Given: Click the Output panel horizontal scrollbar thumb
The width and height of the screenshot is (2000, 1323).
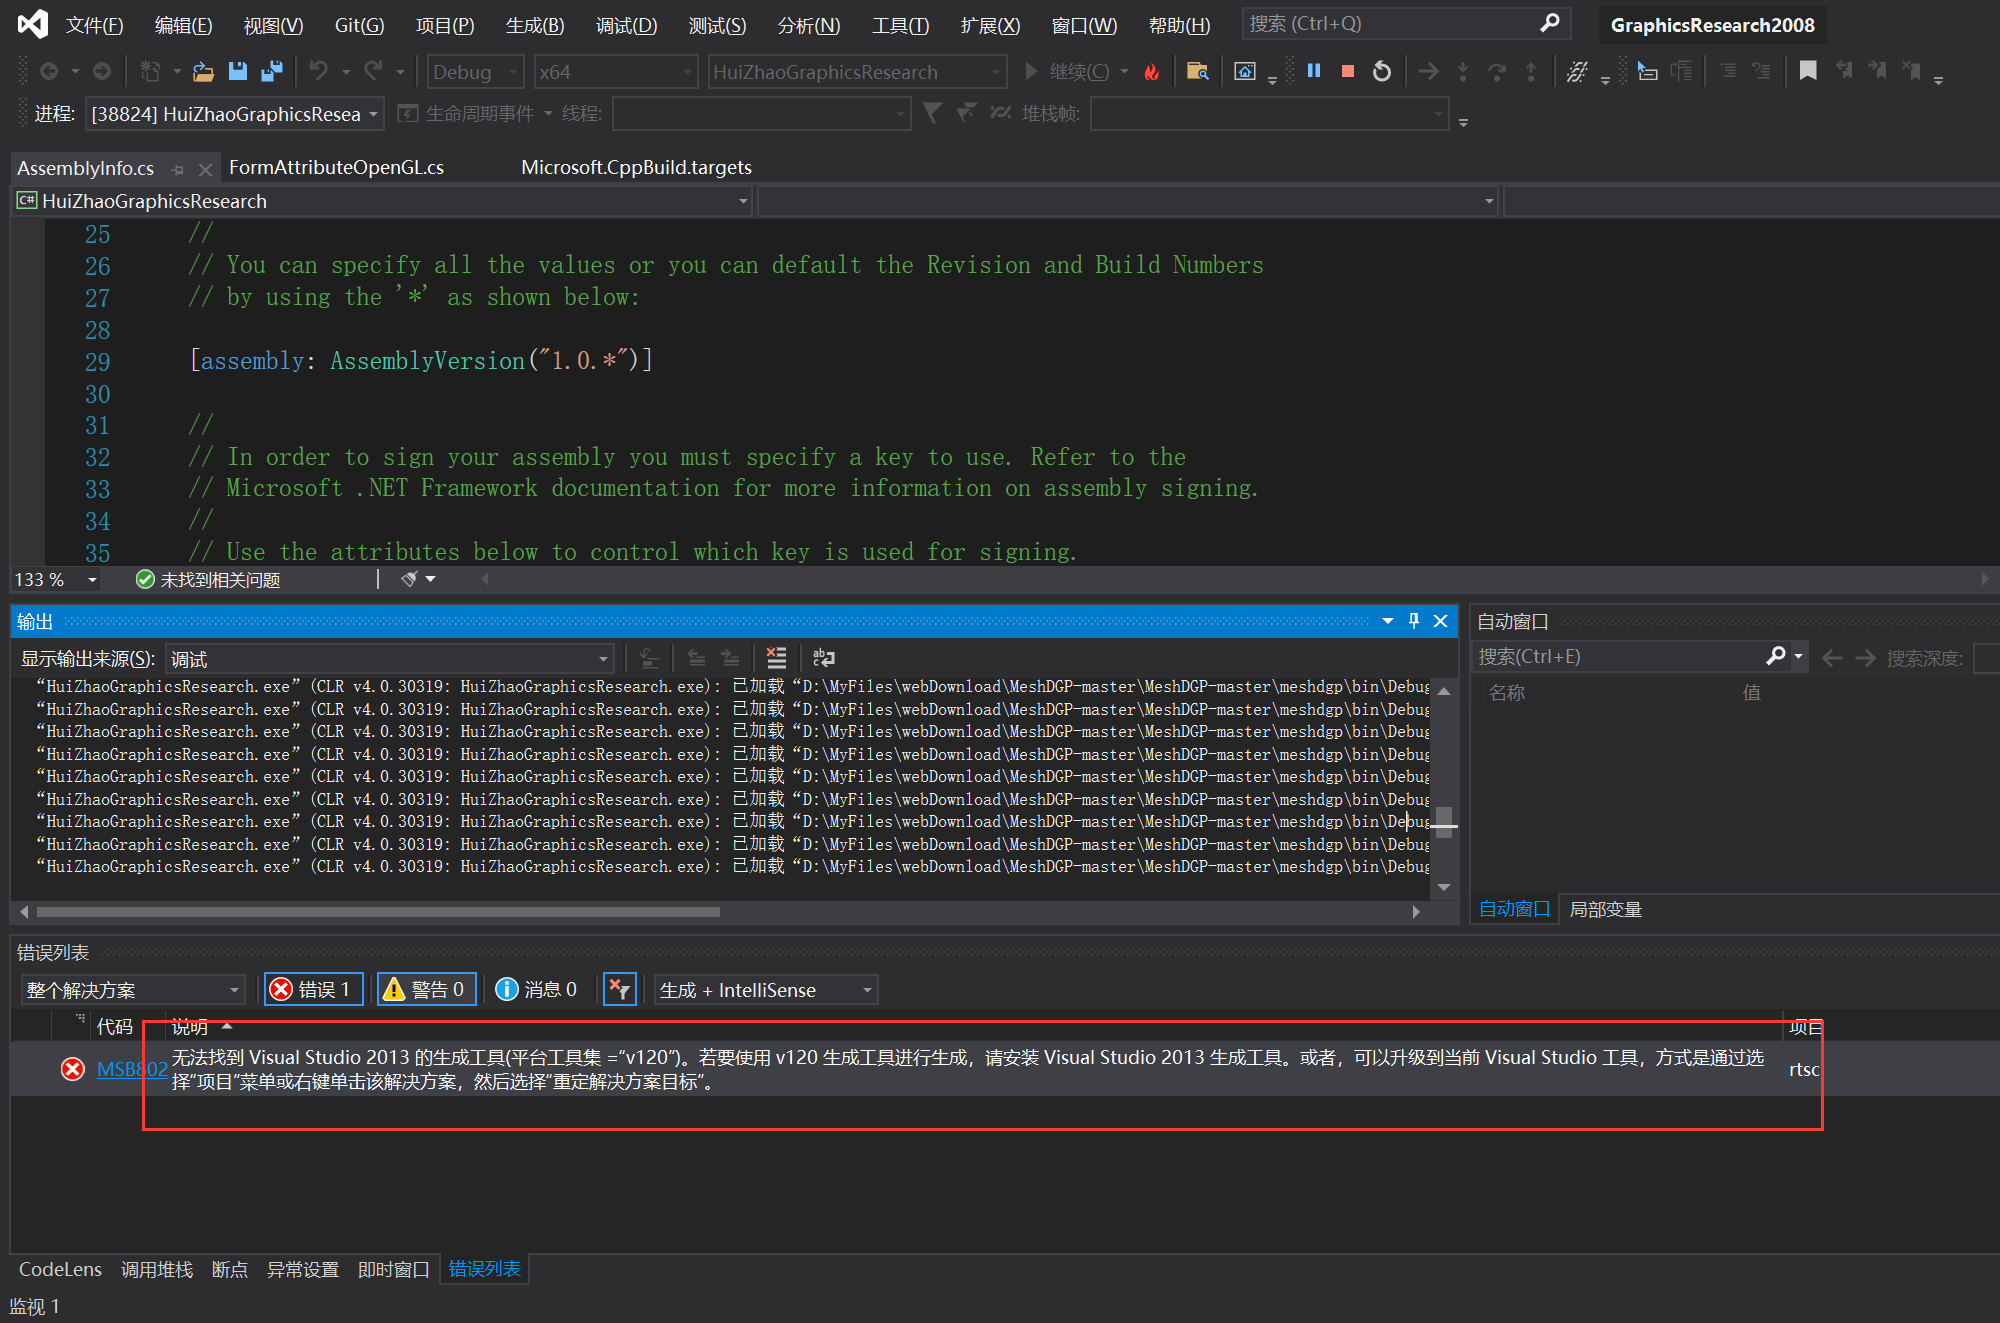Looking at the screenshot, I should pos(378,912).
